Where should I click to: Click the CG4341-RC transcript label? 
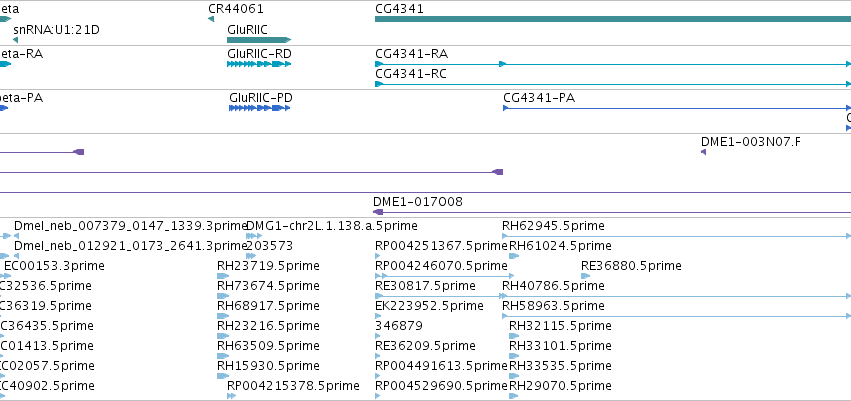[x=411, y=74]
